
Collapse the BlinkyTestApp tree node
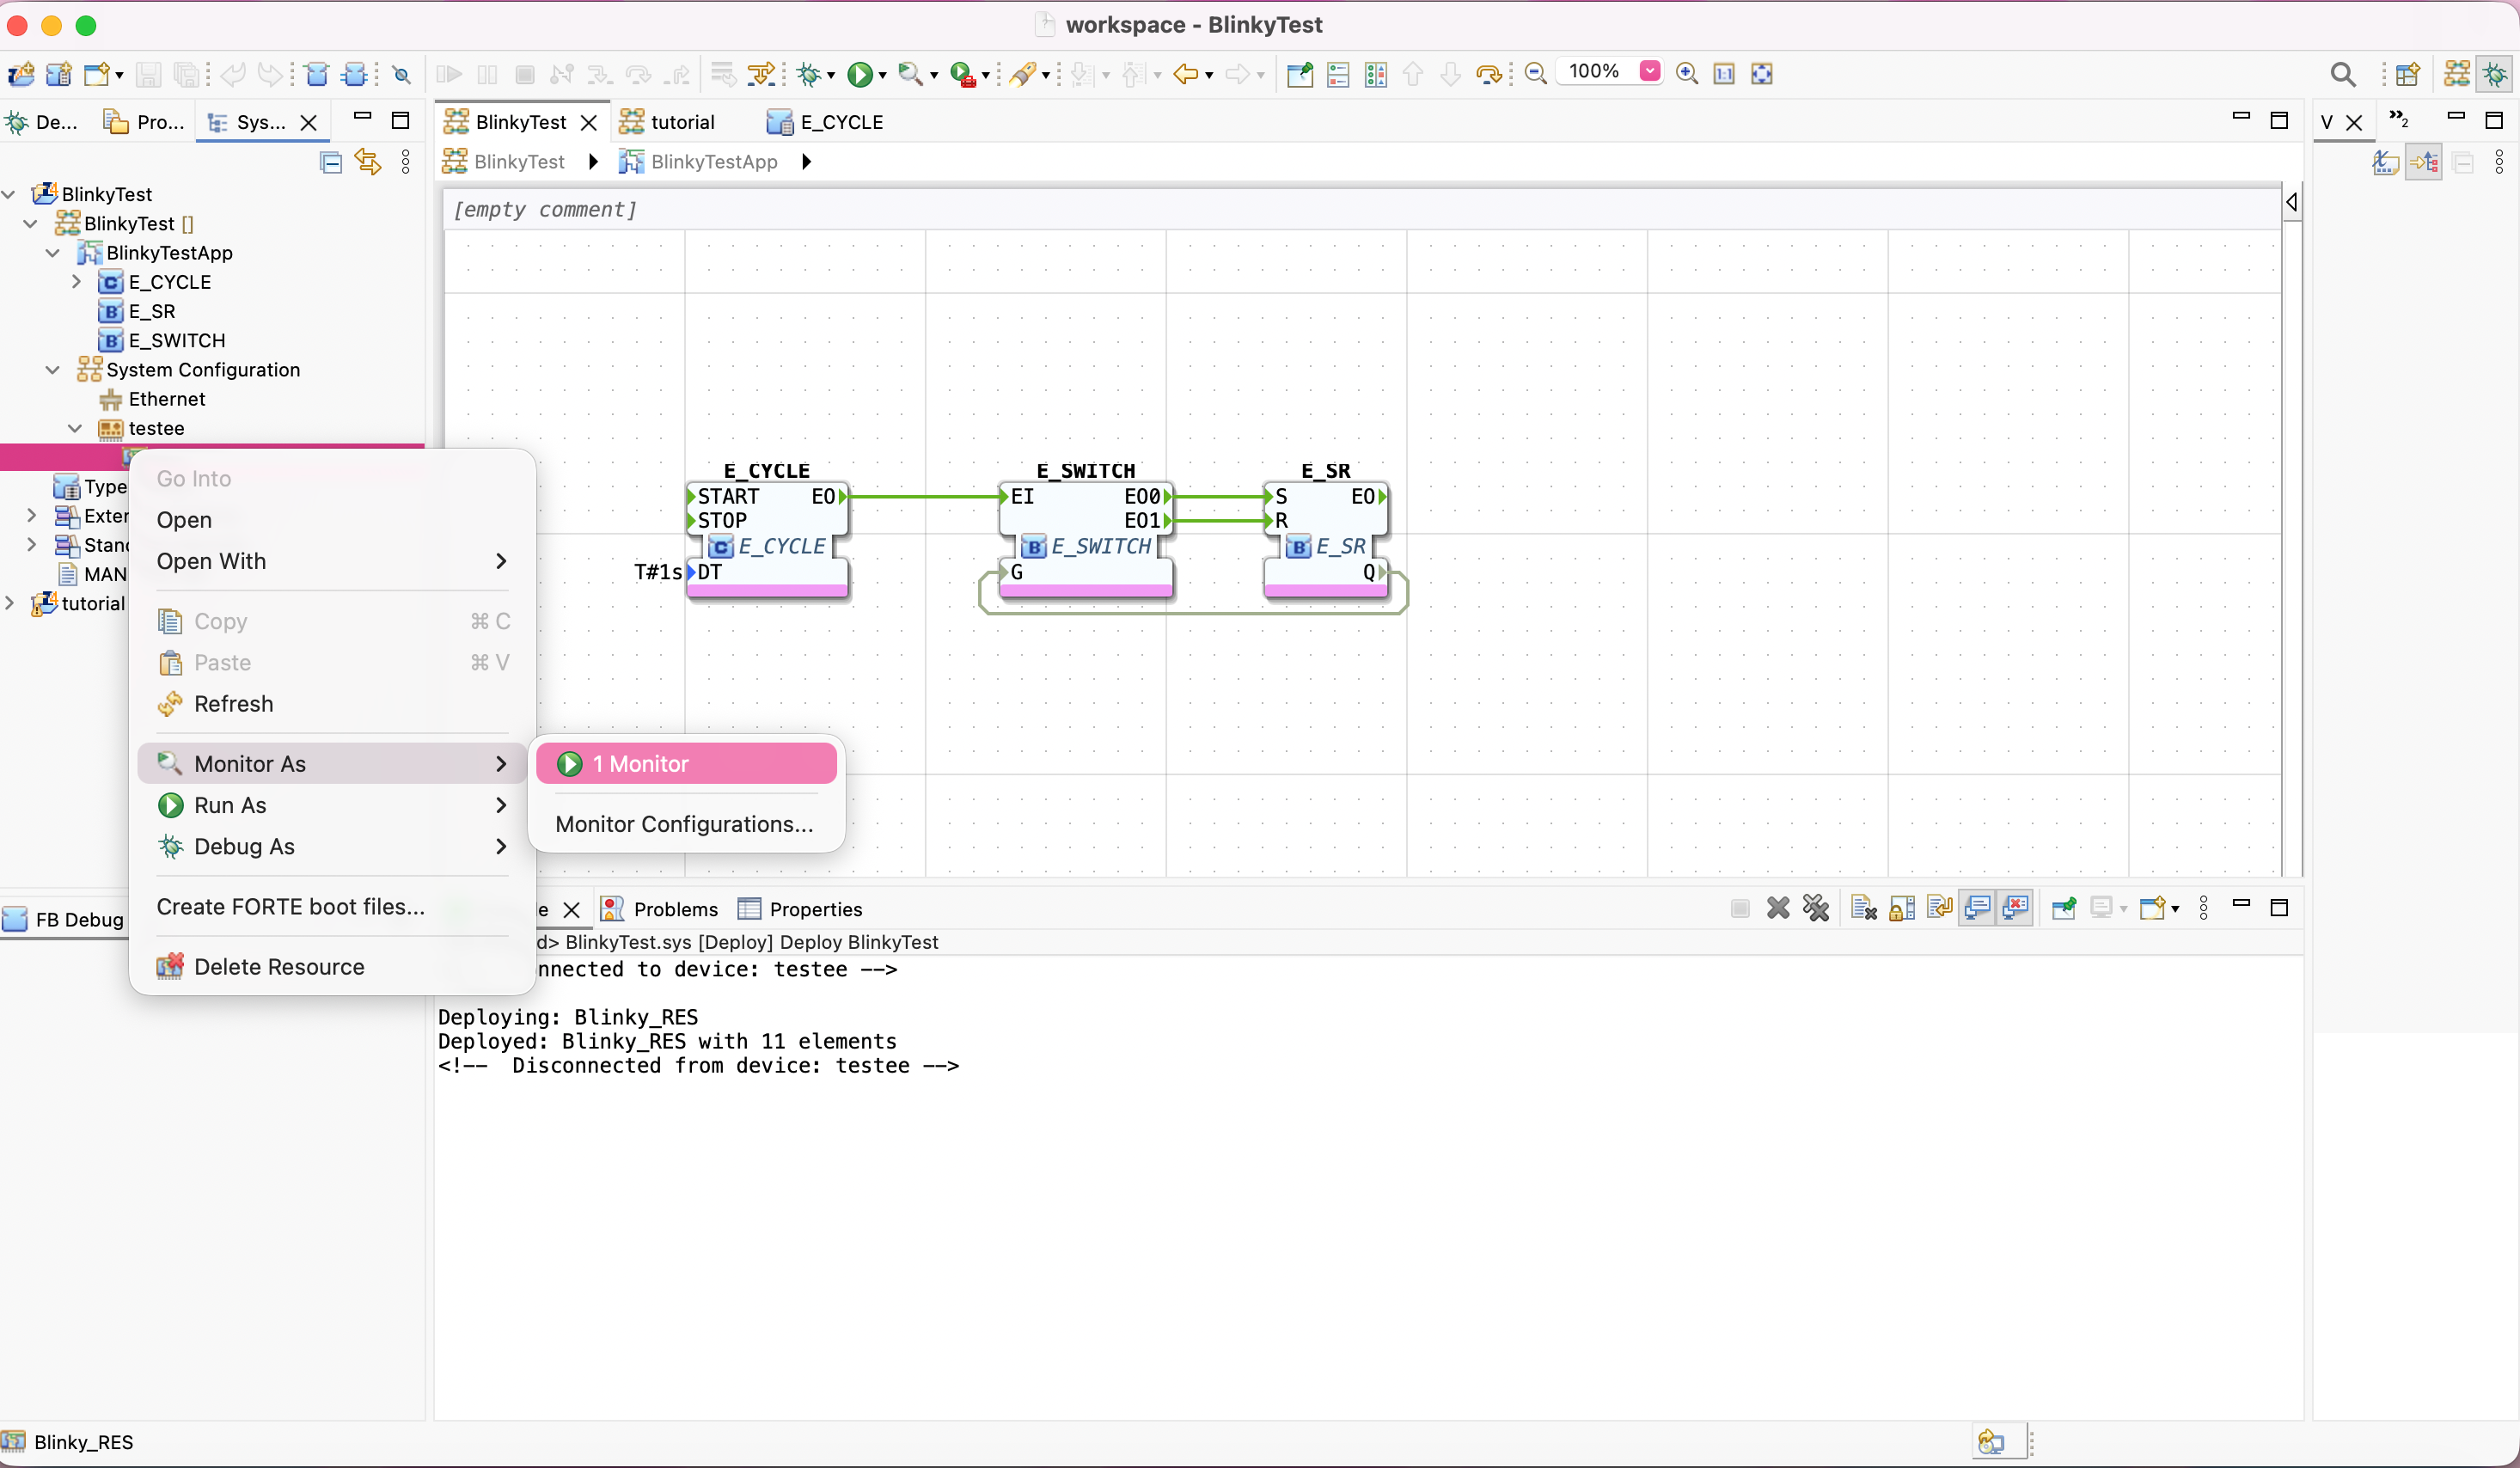[53, 253]
